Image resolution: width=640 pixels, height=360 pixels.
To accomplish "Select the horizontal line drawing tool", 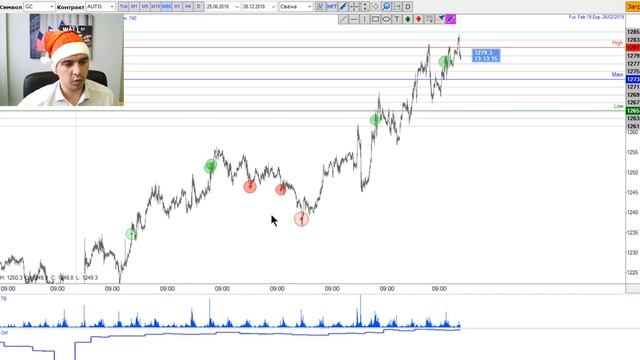I will pyautogui.click(x=354, y=19).
